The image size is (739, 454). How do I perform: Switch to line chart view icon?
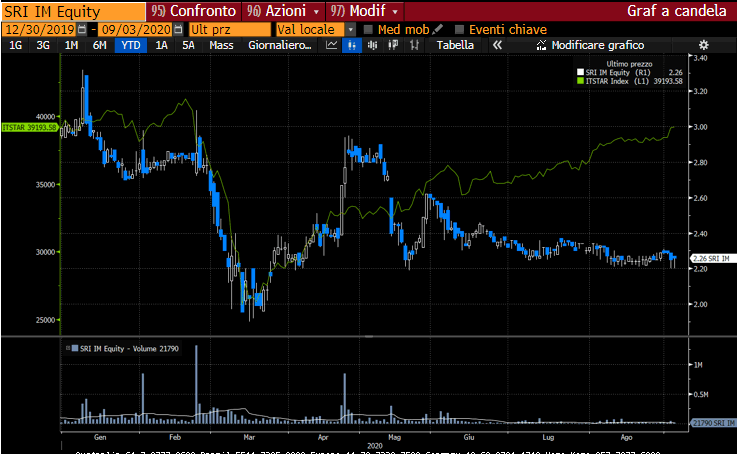331,45
